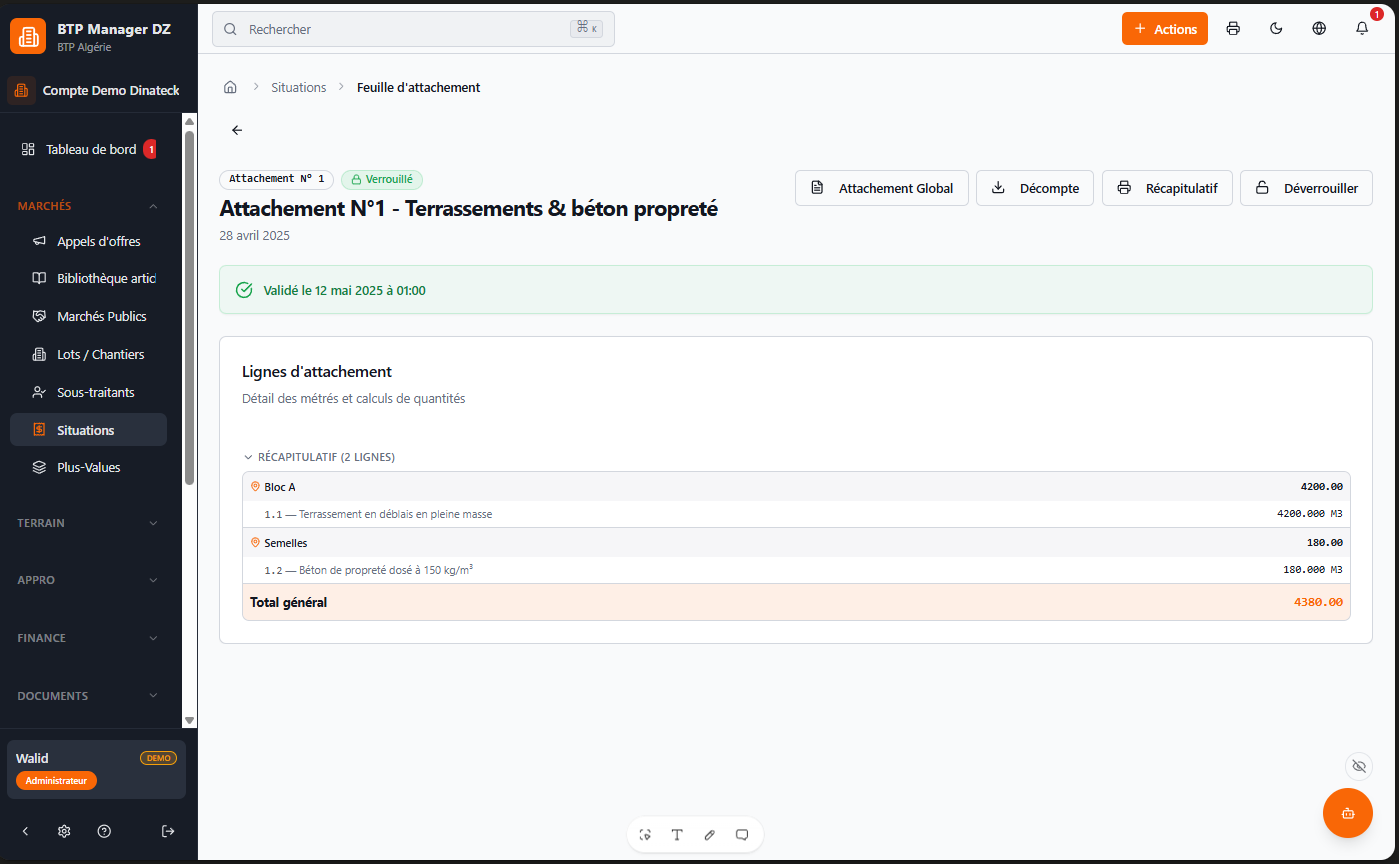
Task: Open Situations breadcrumb link
Action: click(298, 87)
